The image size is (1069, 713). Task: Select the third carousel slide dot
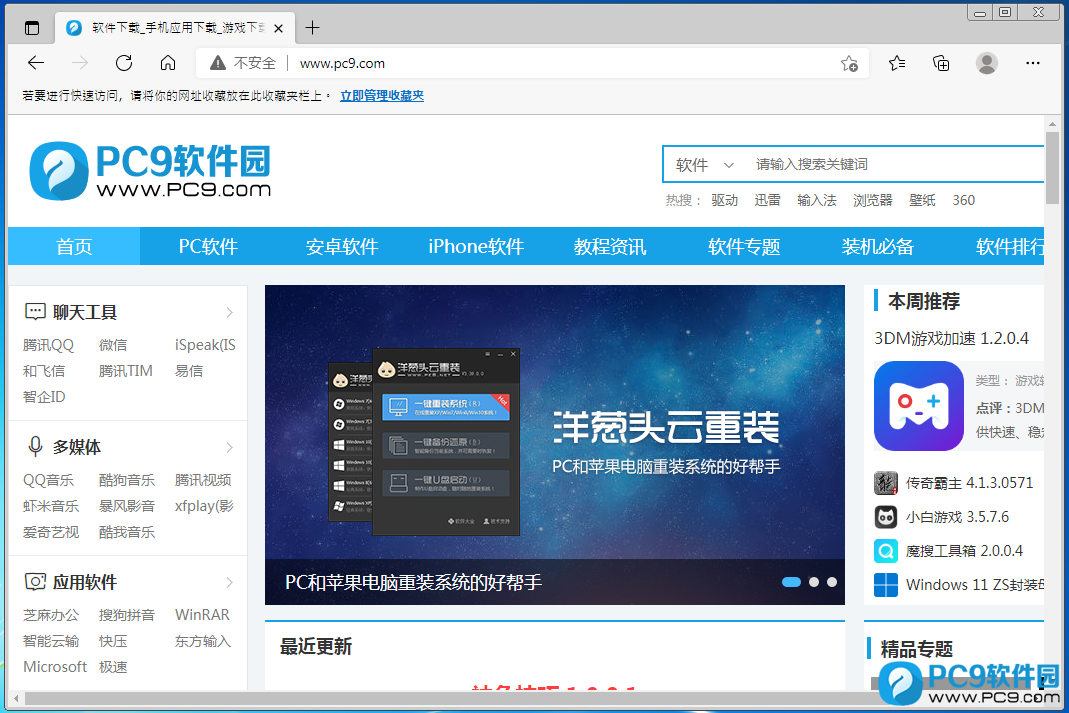[x=832, y=582]
